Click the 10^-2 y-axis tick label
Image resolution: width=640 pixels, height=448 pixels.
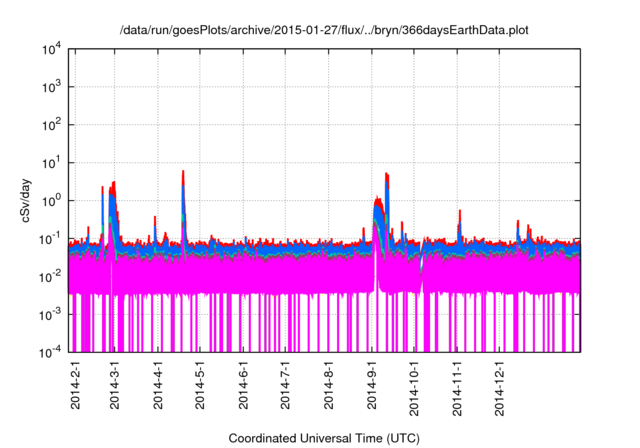coord(50,276)
